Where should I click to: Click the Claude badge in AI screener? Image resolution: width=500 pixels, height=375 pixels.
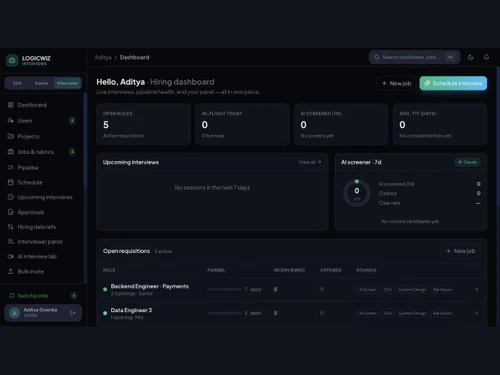[x=467, y=162]
